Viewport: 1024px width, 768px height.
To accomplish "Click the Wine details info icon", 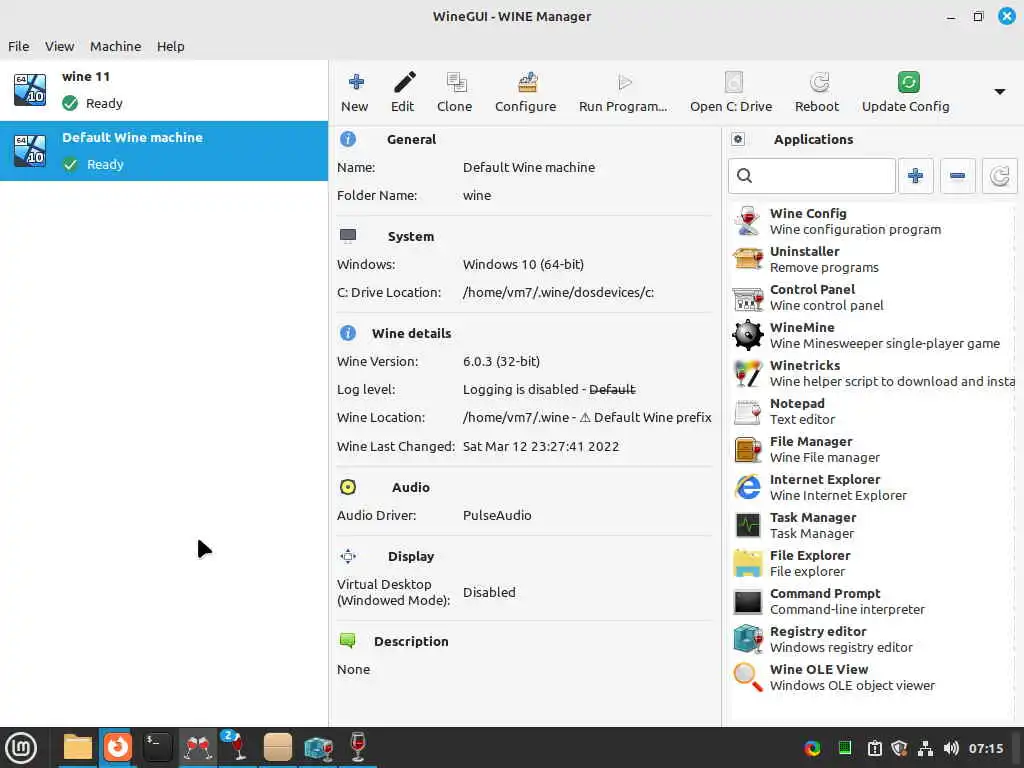I will pos(348,333).
